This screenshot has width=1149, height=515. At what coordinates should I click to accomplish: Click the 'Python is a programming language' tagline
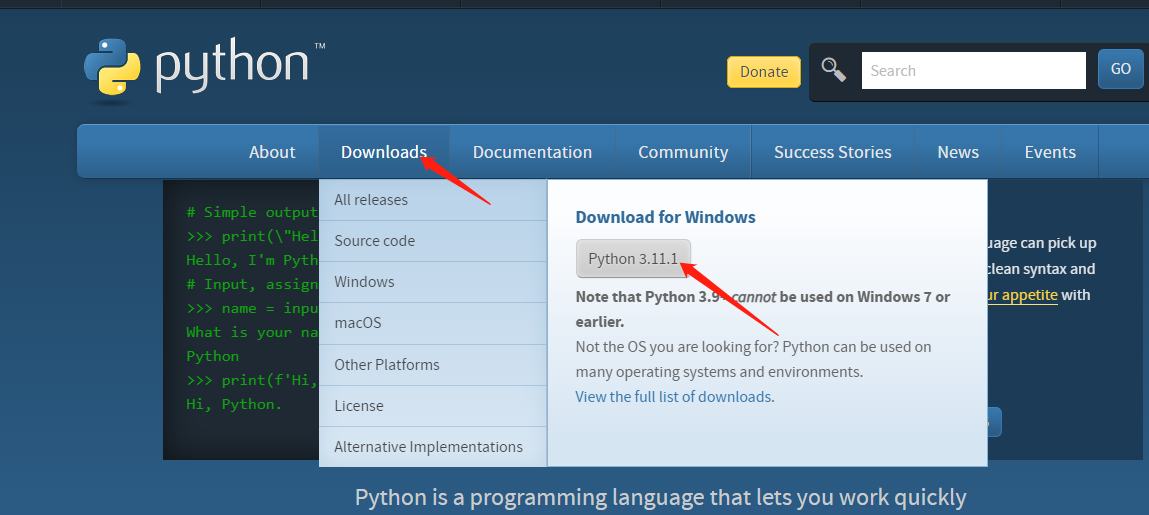[660, 498]
